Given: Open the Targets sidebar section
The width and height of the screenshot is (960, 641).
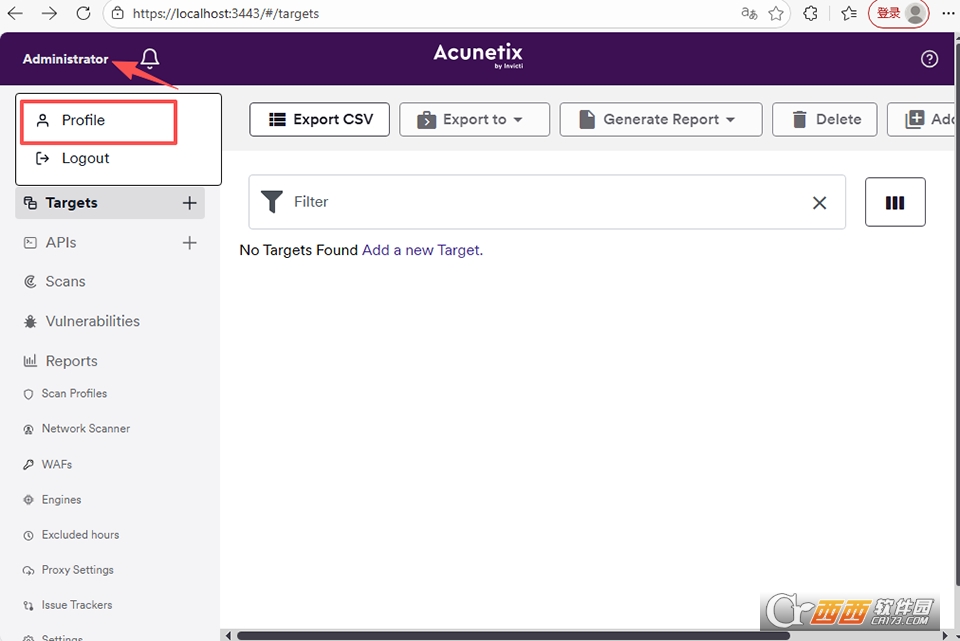Looking at the screenshot, I should [x=71, y=203].
